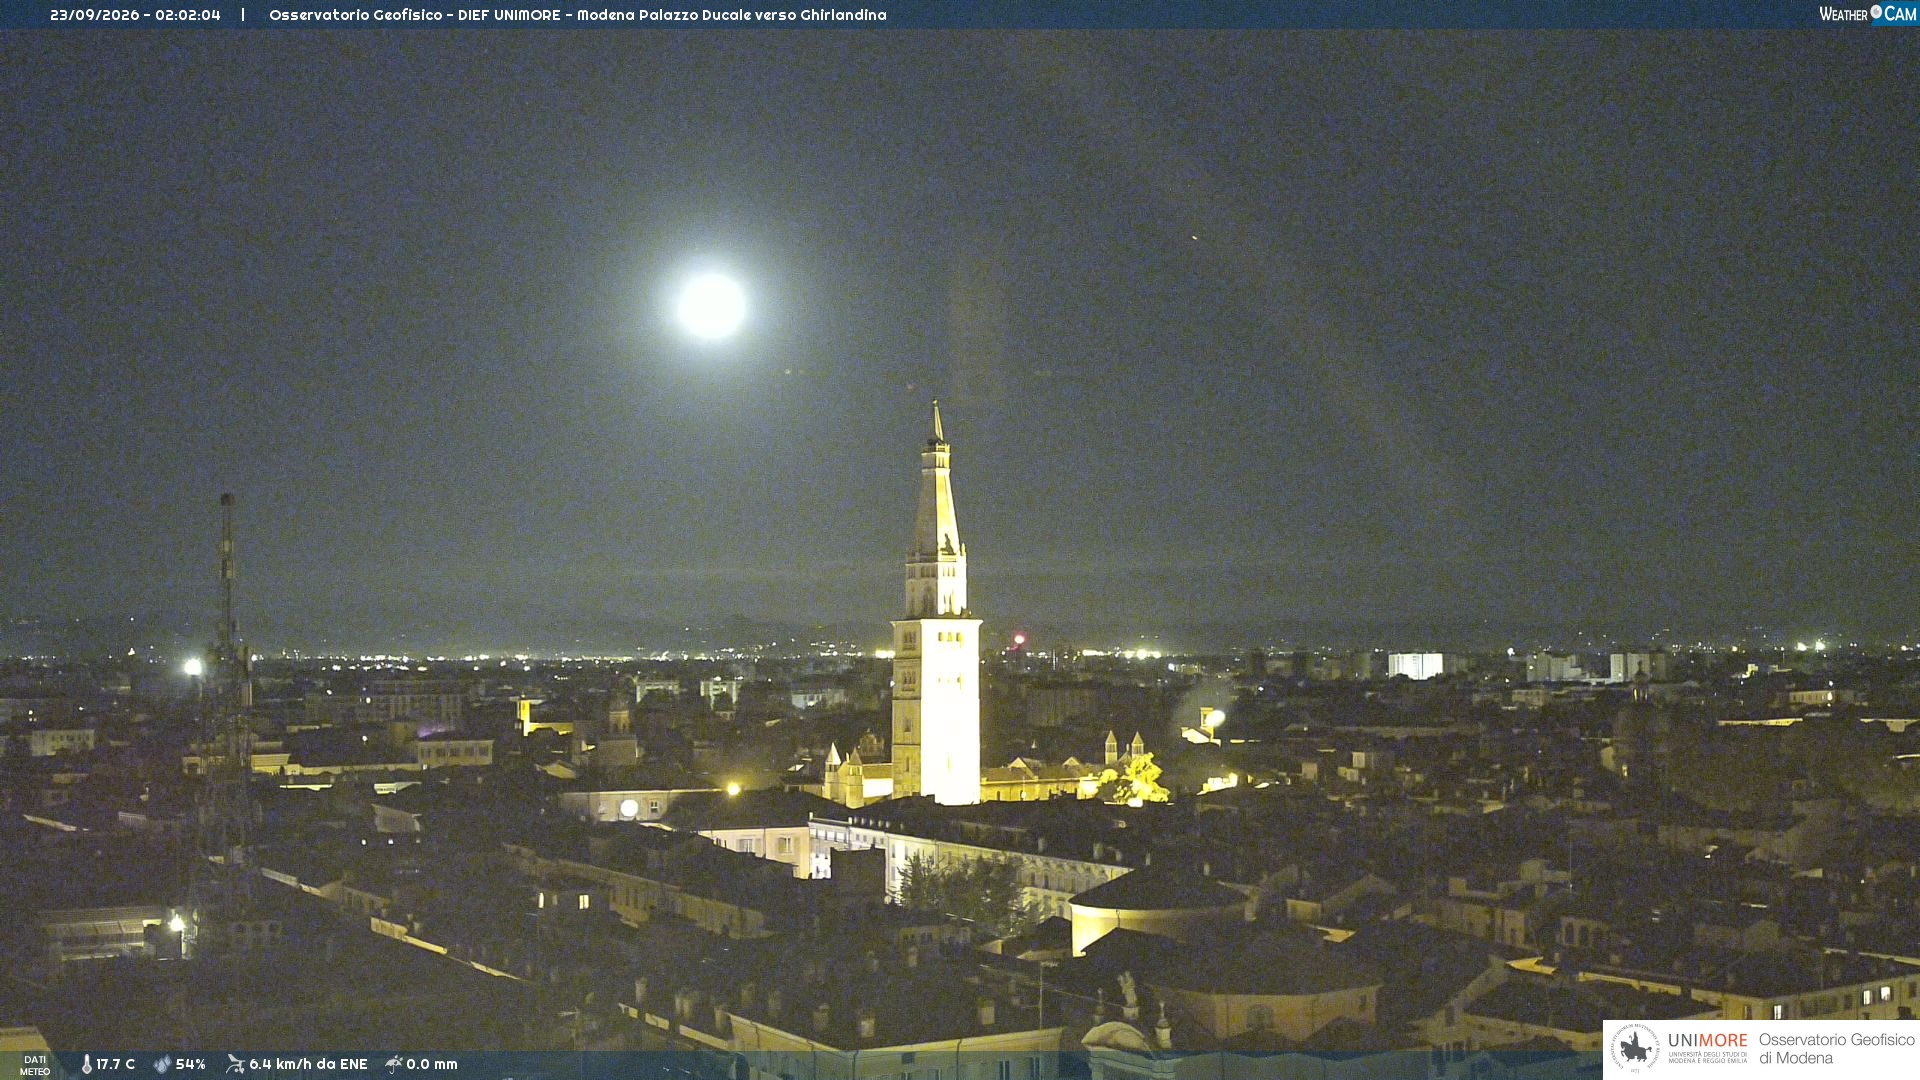Open the DATI METEO label
Viewport: 1920px width, 1080px height.
pyautogui.click(x=35, y=1065)
